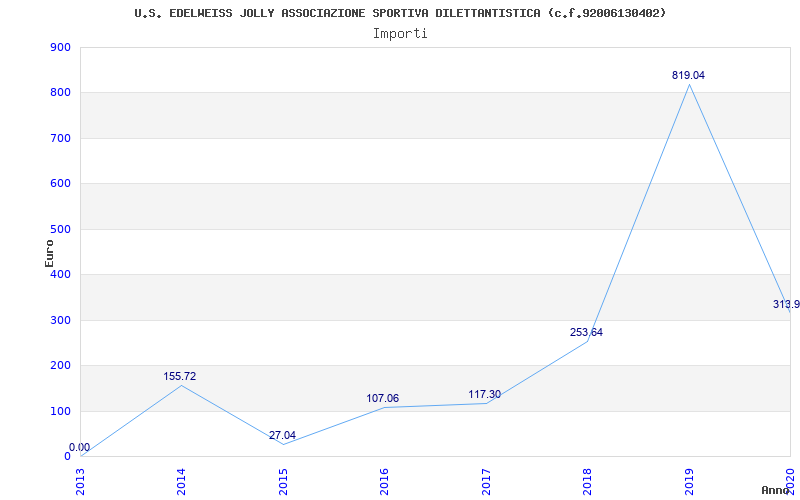This screenshot has width=800, height=500.
Task: Click the Importi chart subtitle
Action: (400, 34)
